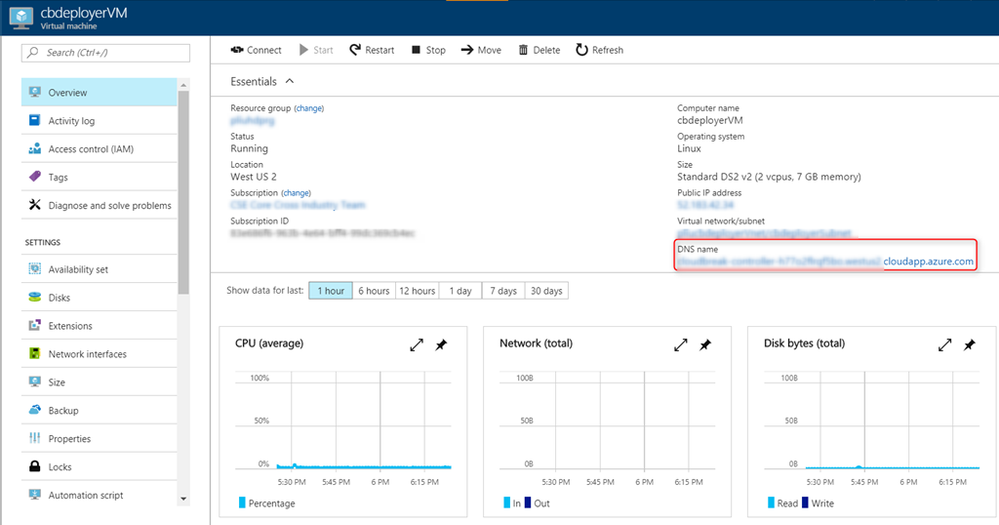This screenshot has height=525, width=999.
Task: Pin the CPU (average) chart
Action: tap(441, 345)
